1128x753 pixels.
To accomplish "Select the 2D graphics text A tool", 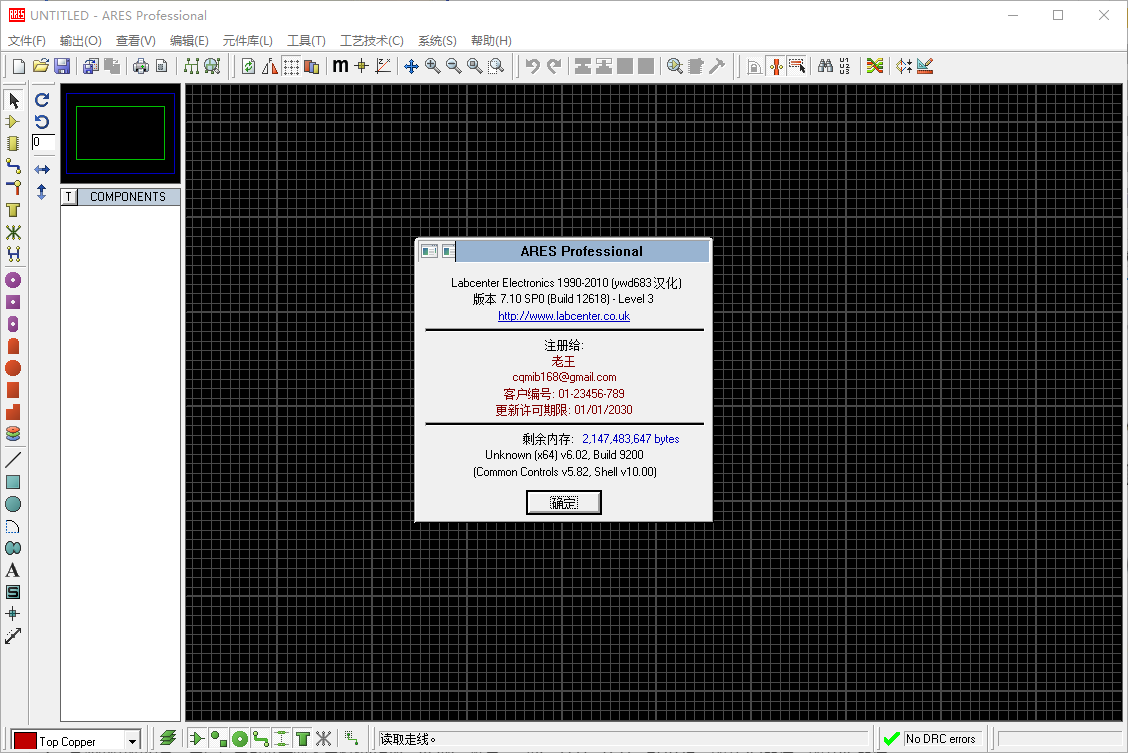I will click(13, 570).
